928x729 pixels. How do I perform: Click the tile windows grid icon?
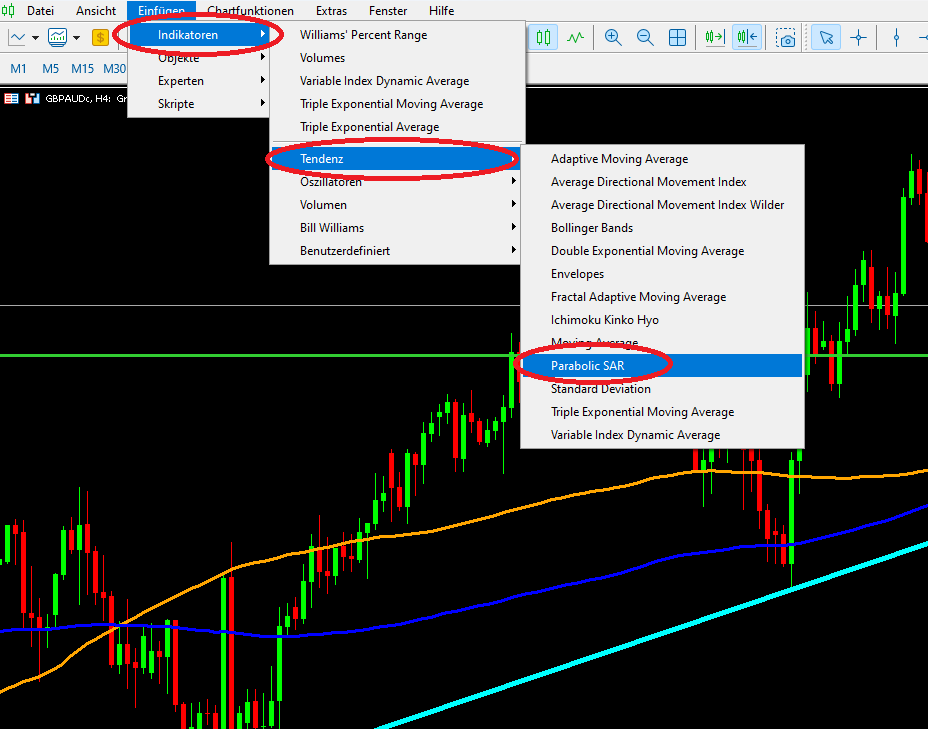coord(677,38)
